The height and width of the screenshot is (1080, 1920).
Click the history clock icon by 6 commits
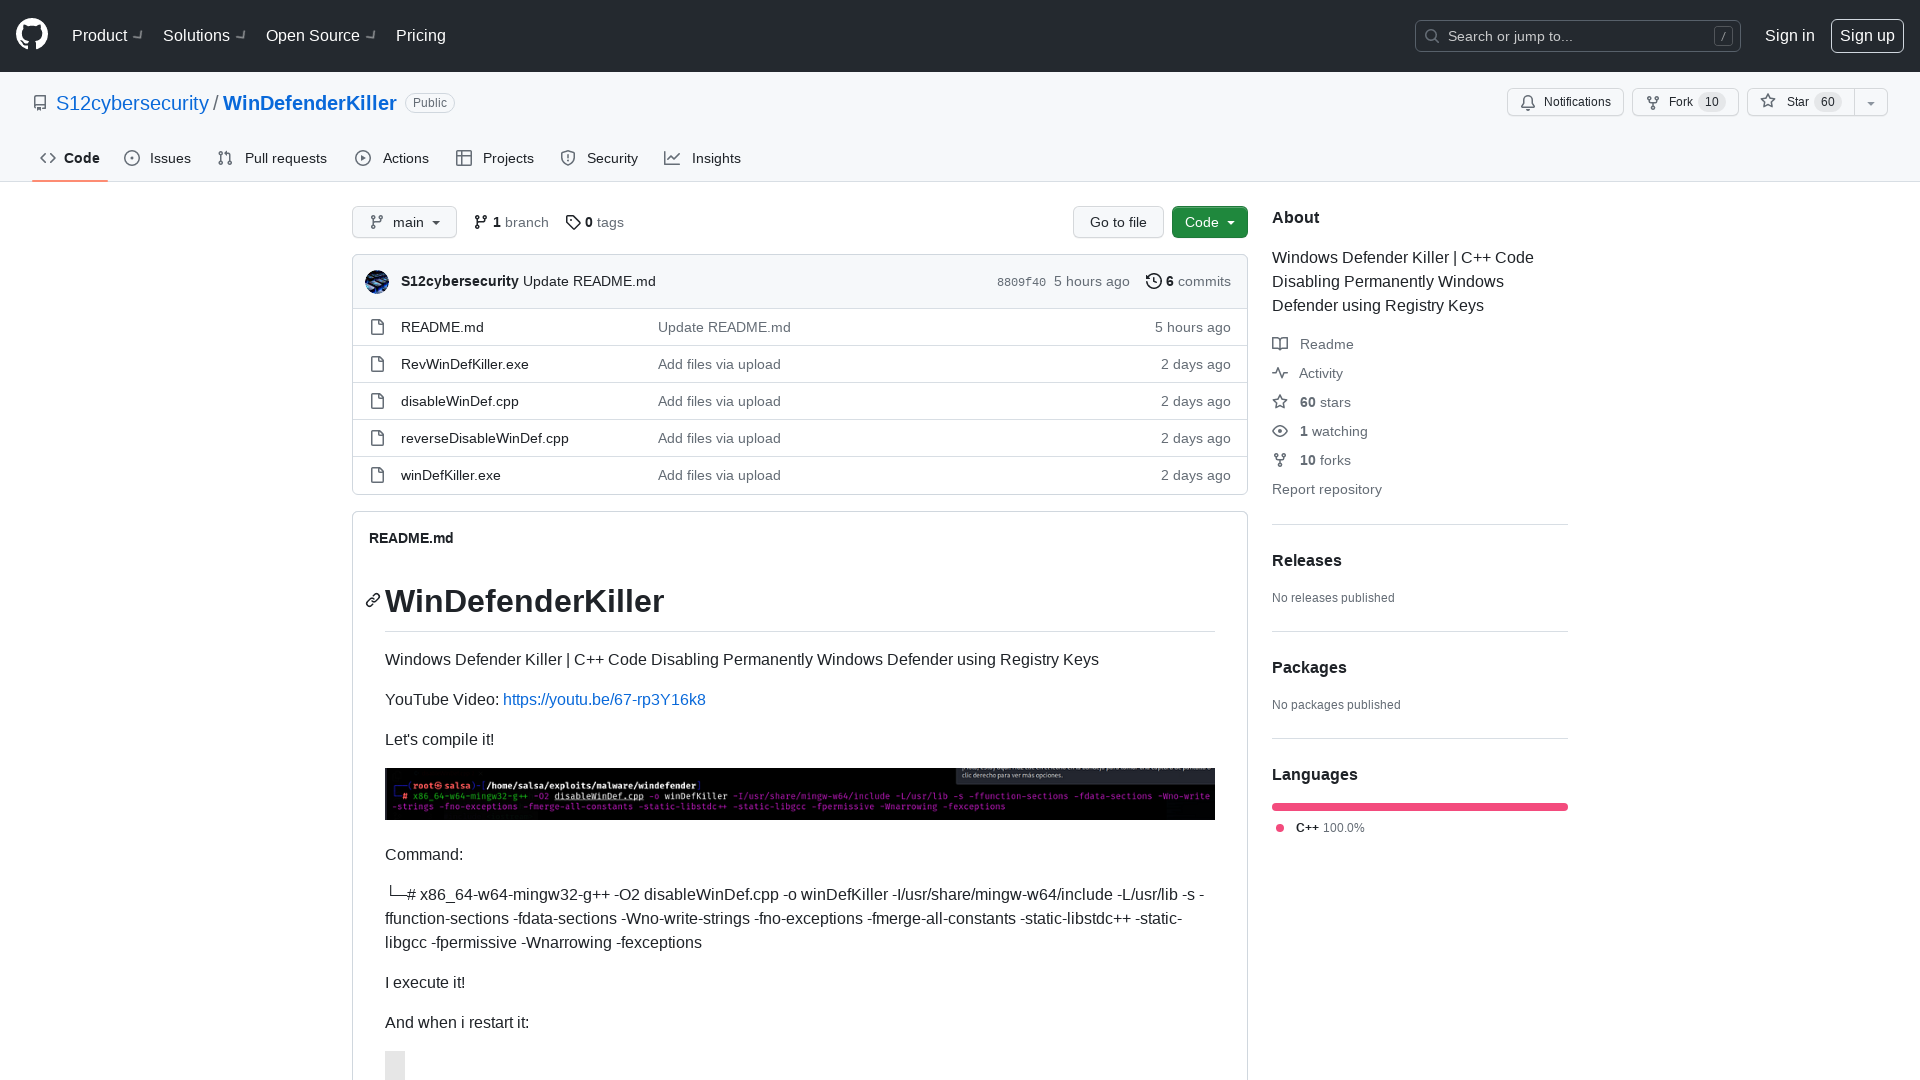click(x=1154, y=281)
